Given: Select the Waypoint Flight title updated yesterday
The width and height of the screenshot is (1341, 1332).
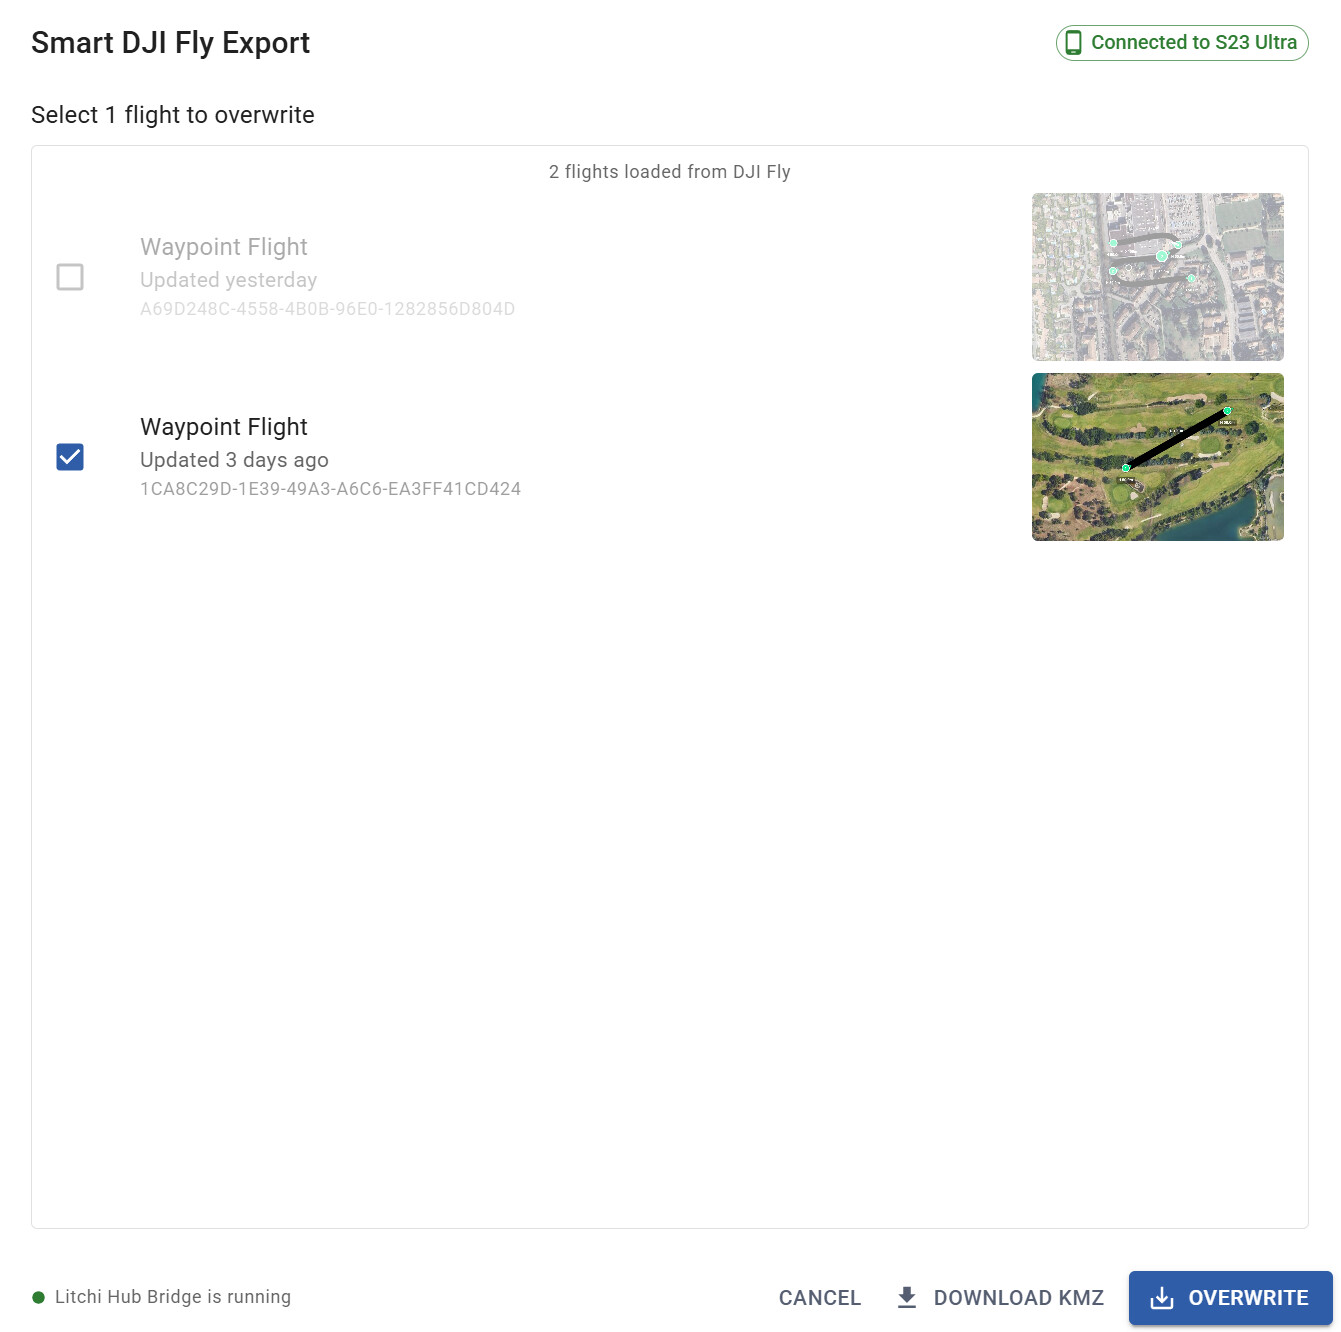Looking at the screenshot, I should (223, 247).
